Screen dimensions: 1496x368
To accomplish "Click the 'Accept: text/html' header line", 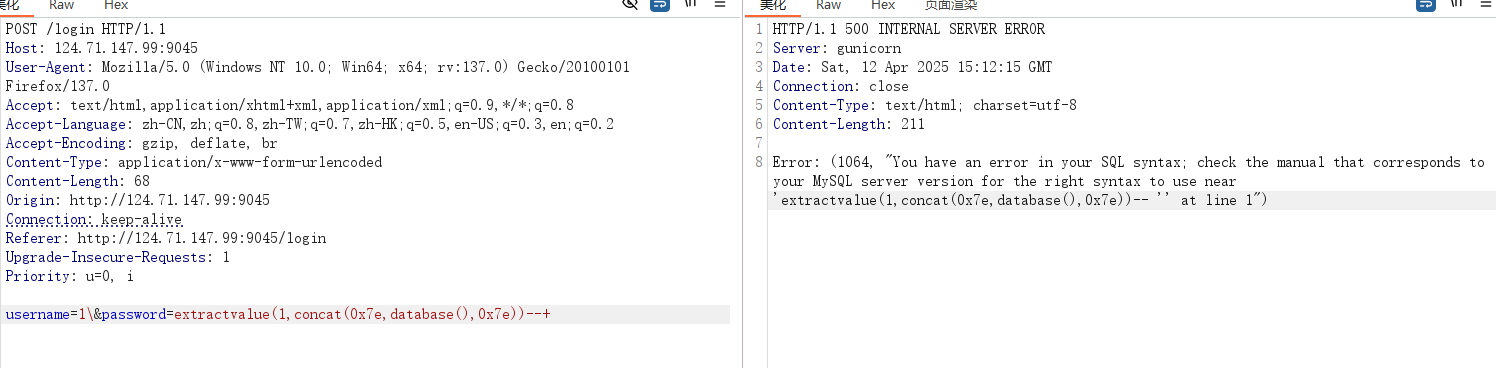I will click(289, 105).
